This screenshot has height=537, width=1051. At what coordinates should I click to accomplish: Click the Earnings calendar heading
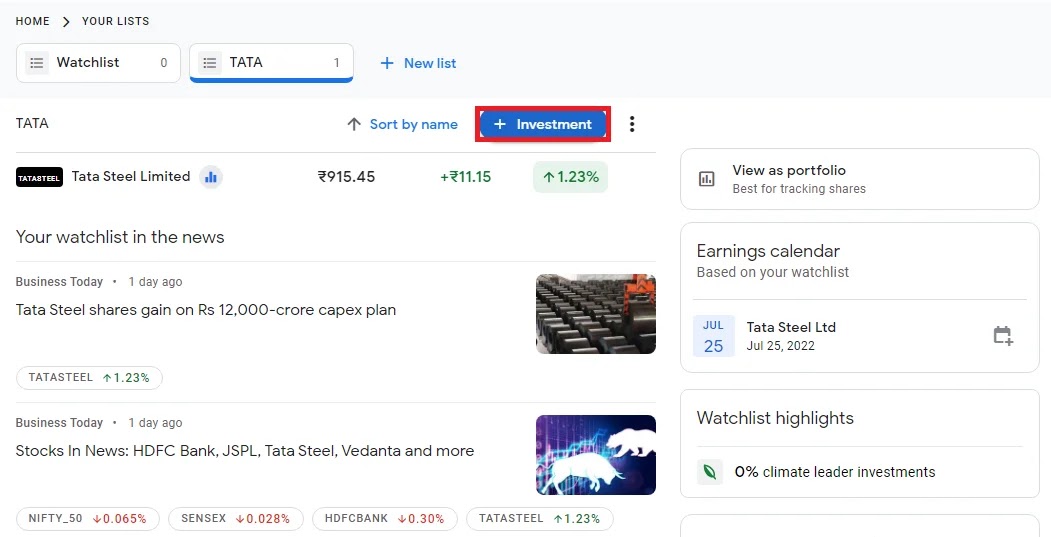pos(768,251)
